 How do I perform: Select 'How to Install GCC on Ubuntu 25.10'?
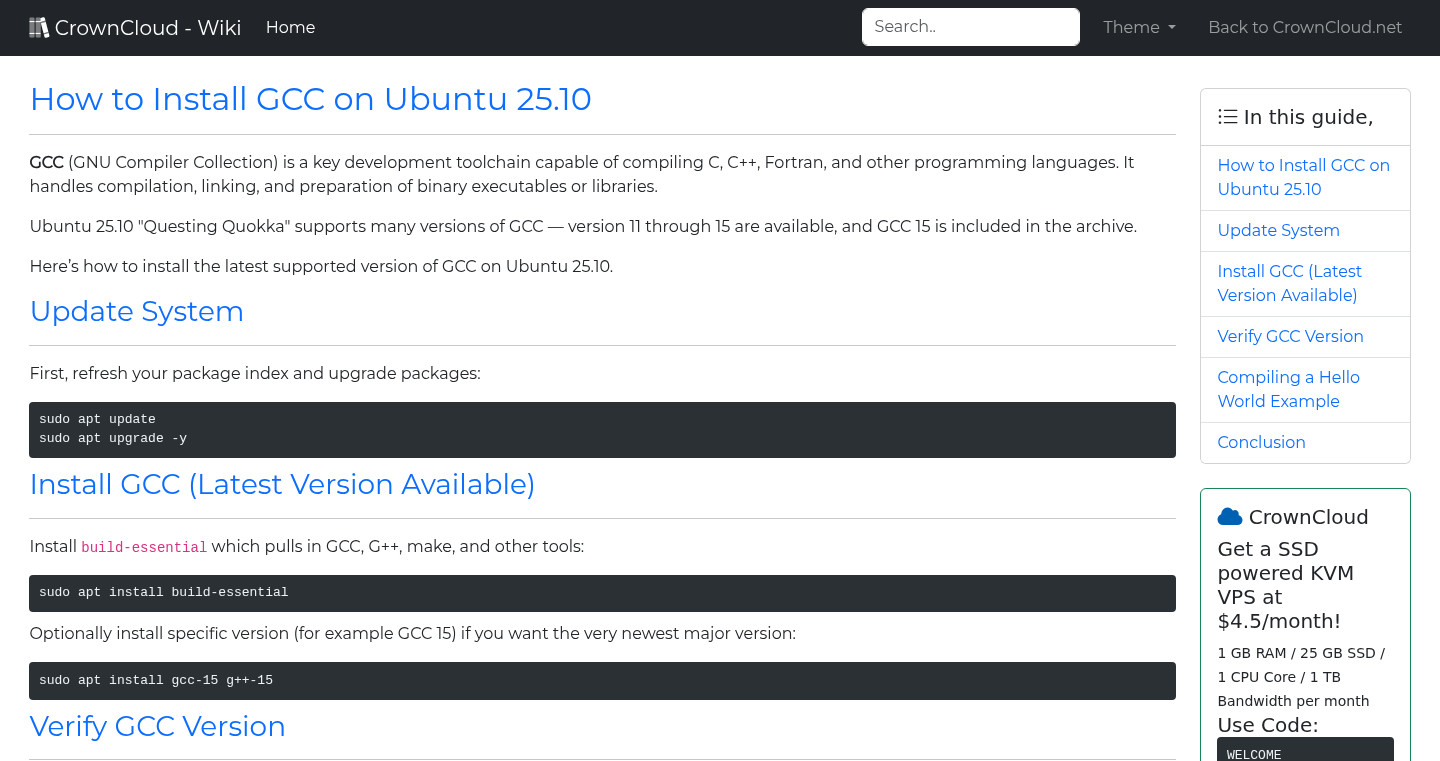[x=1303, y=177]
